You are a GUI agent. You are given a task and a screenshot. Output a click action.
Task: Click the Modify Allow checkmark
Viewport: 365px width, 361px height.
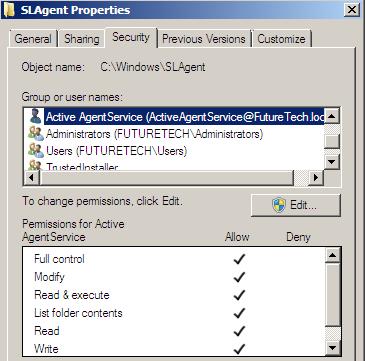(x=239, y=277)
